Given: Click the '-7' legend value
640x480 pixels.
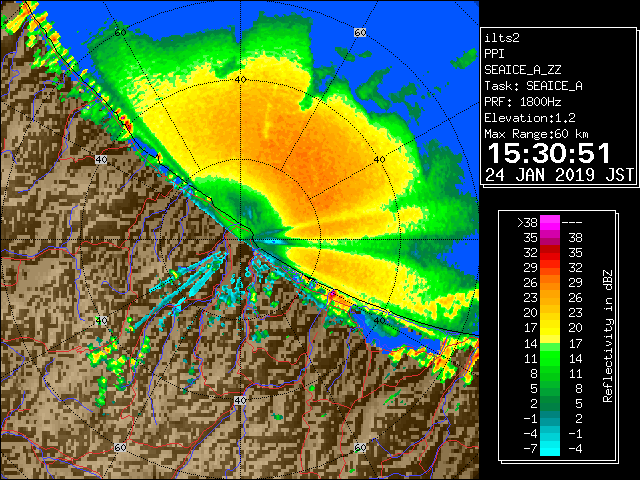Looking at the screenshot, I should coord(530,449).
